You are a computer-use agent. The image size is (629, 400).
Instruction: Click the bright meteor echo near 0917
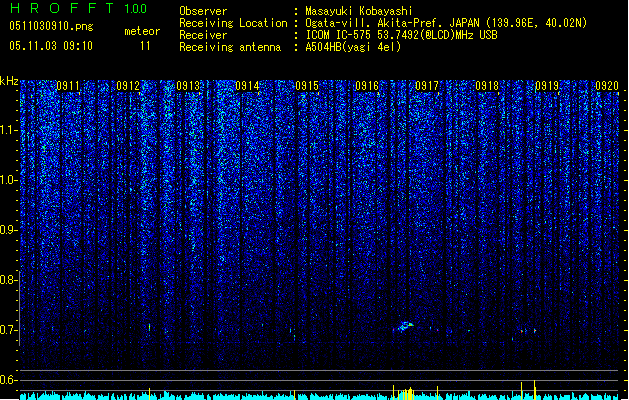(x=404, y=326)
